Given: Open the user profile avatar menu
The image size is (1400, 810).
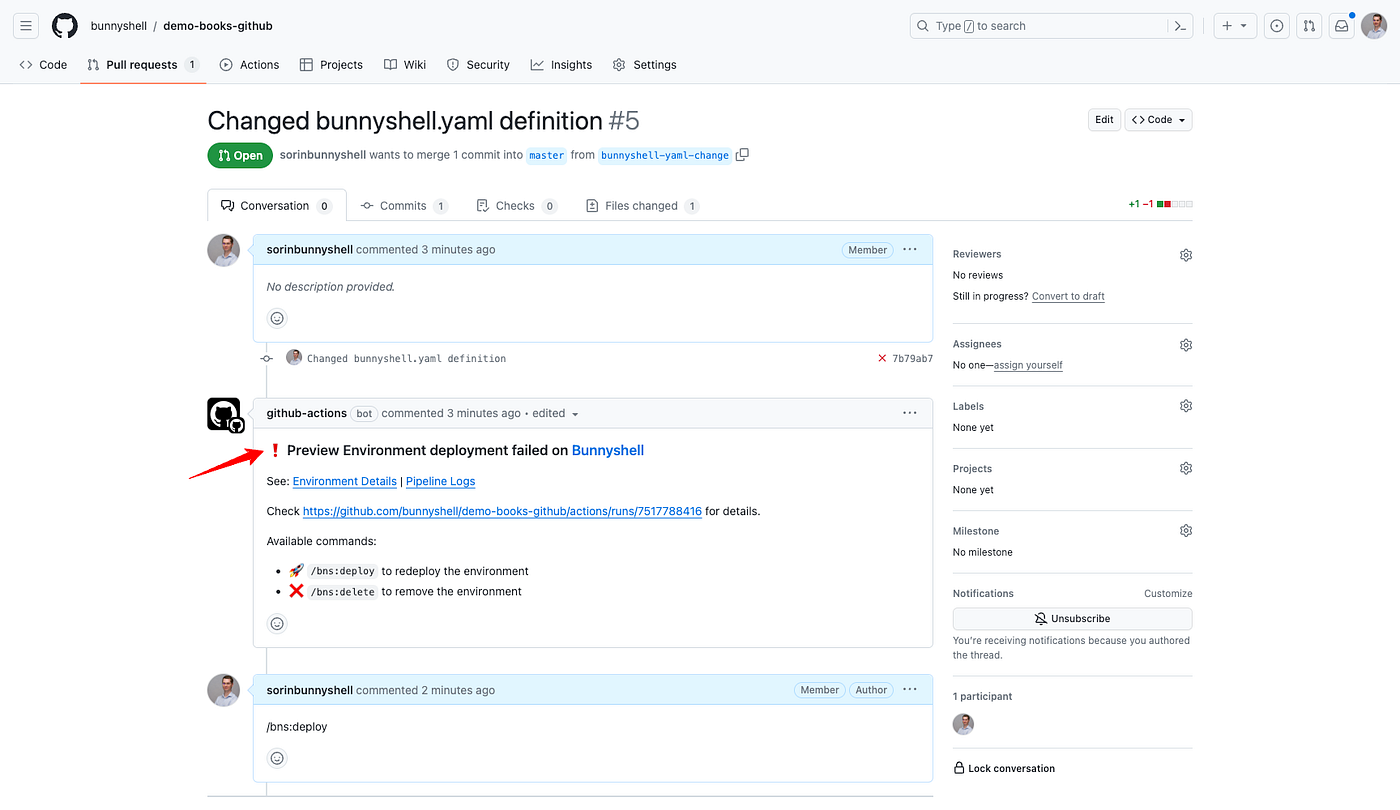Looking at the screenshot, I should (1374, 26).
